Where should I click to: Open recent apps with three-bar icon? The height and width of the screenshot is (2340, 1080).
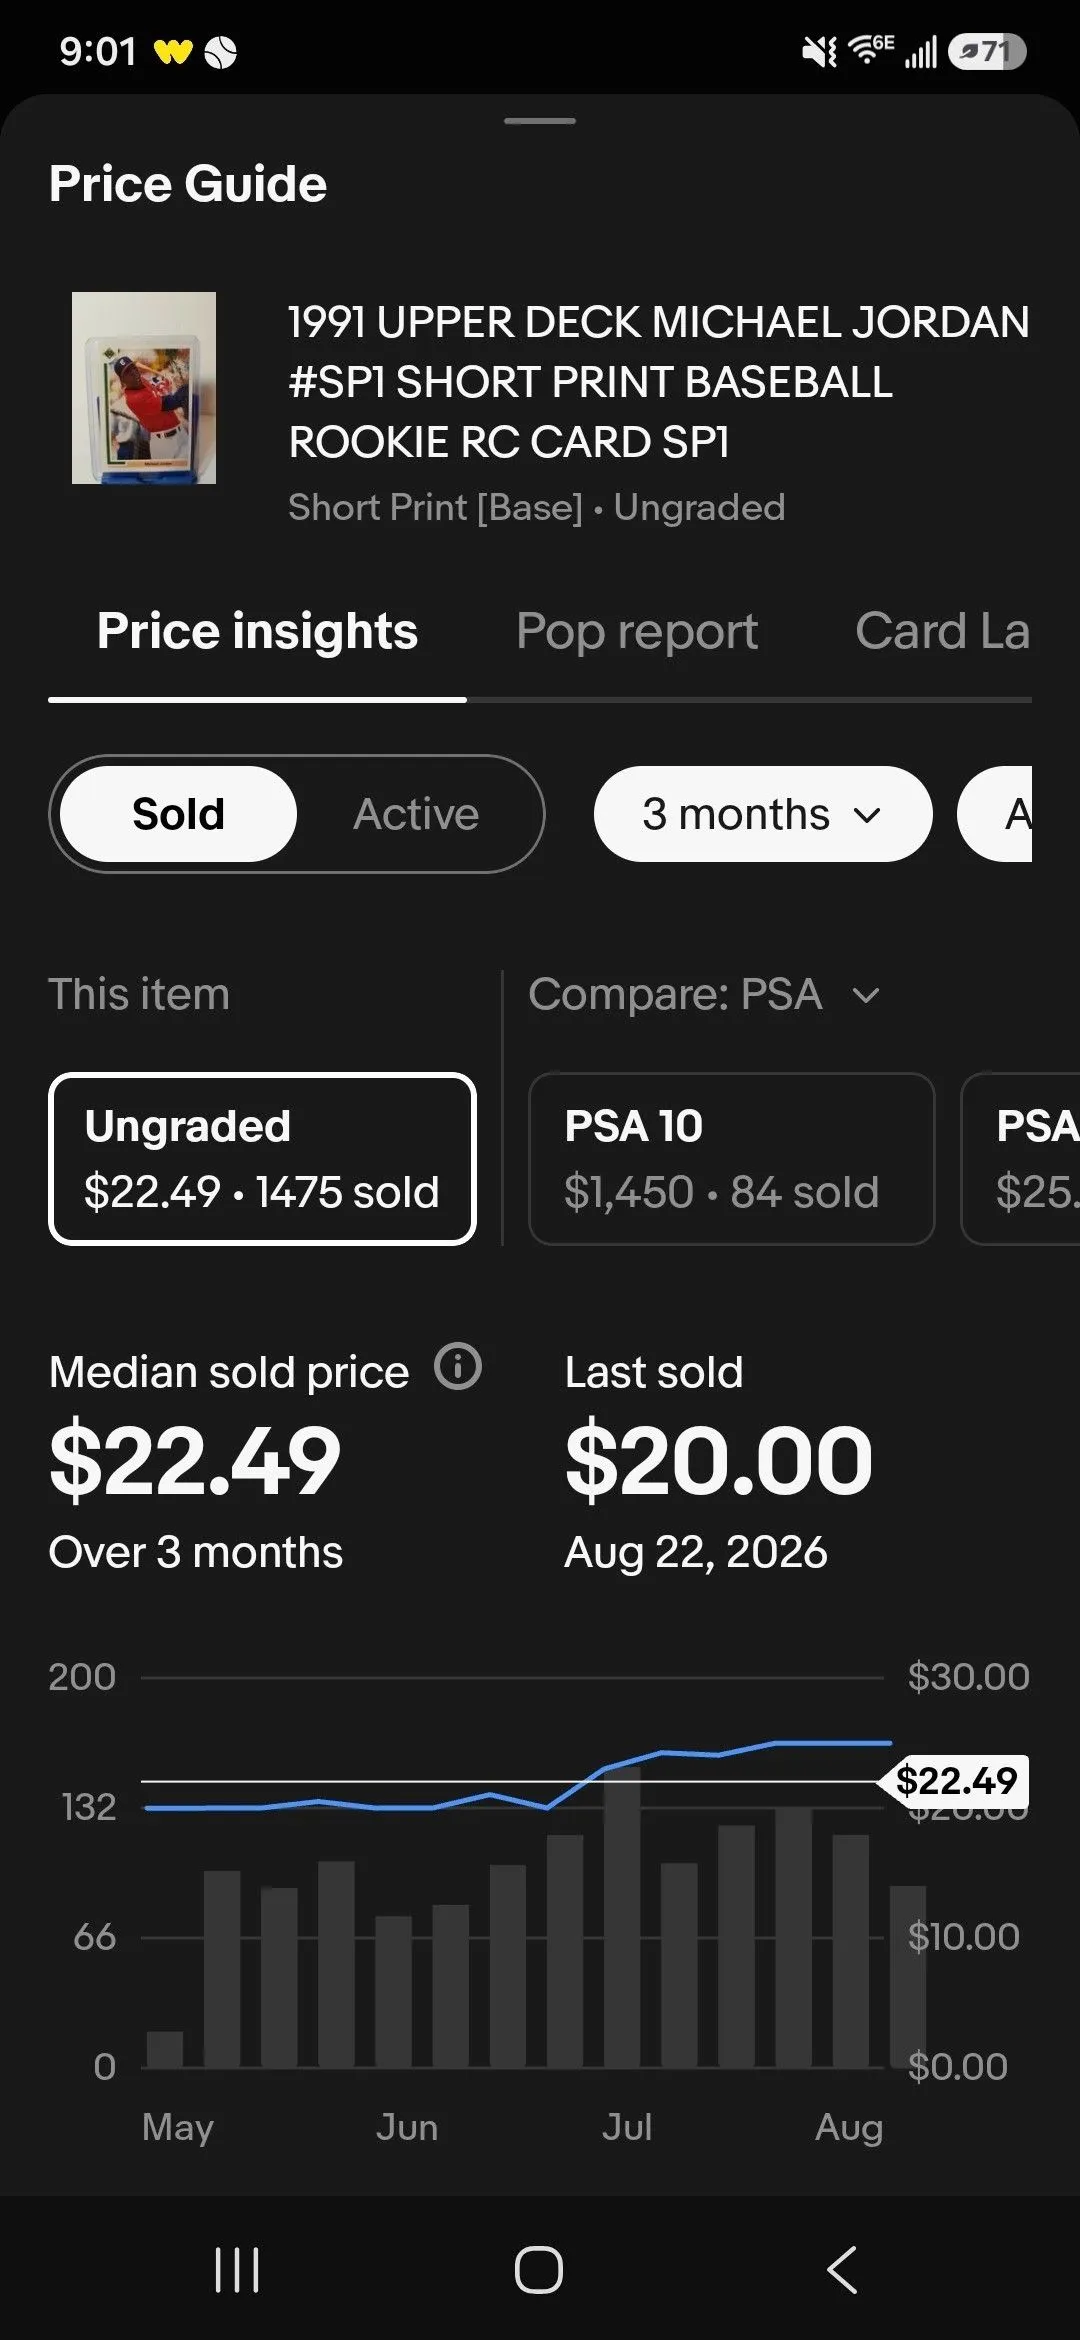(237, 2269)
